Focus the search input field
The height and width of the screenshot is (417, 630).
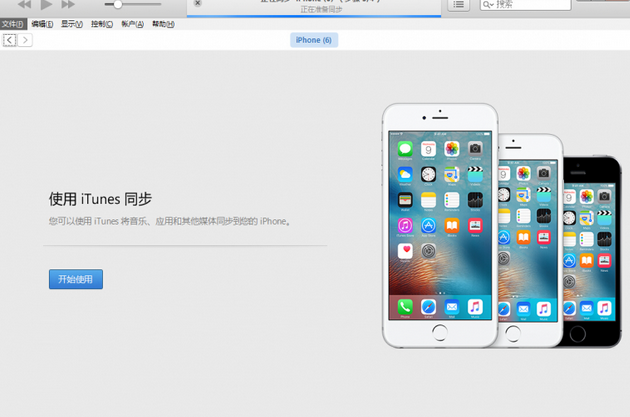tap(526, 5)
